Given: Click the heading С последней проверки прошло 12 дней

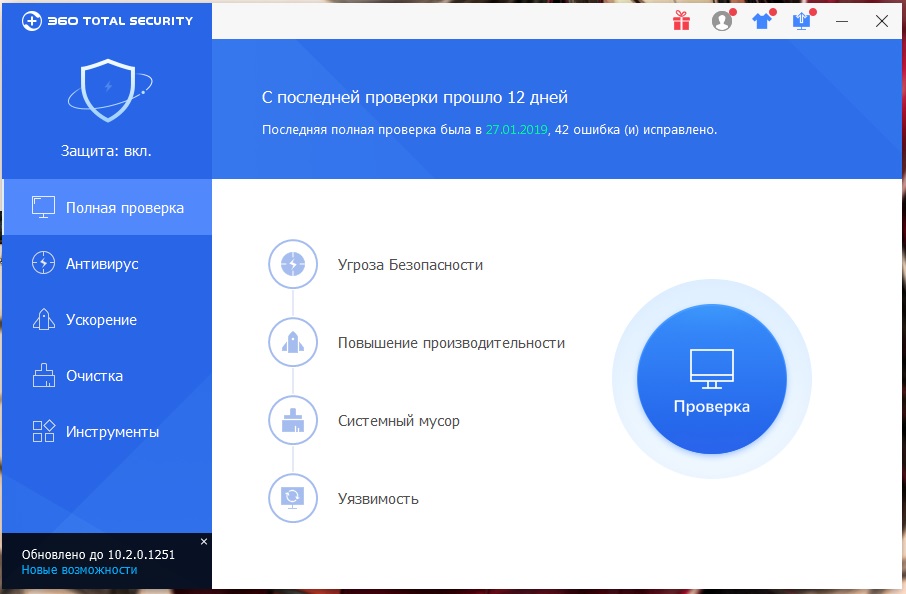Looking at the screenshot, I should 415,97.
